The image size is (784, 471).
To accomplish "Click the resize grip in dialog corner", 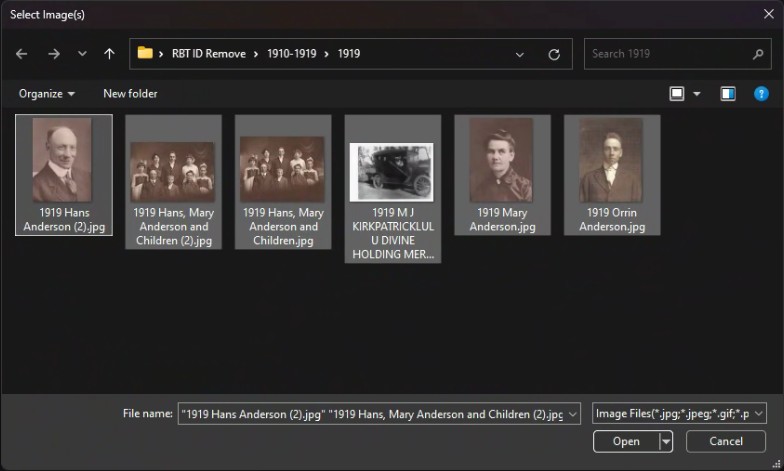I will tap(776, 464).
